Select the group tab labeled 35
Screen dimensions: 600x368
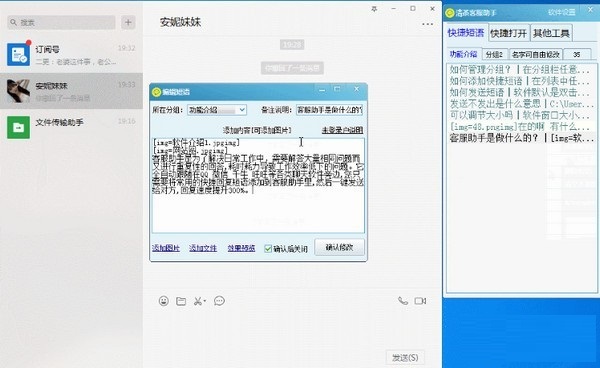(577, 55)
